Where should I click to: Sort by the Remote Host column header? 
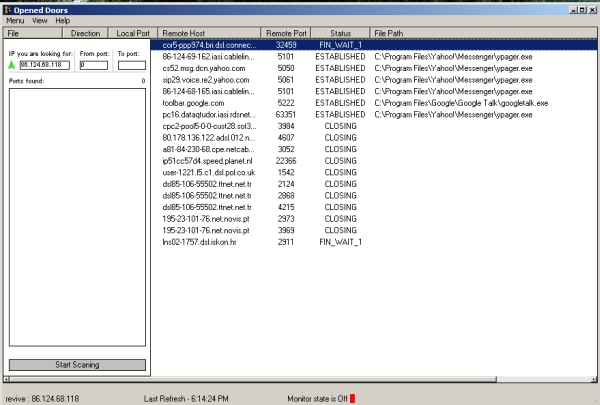click(x=215, y=33)
